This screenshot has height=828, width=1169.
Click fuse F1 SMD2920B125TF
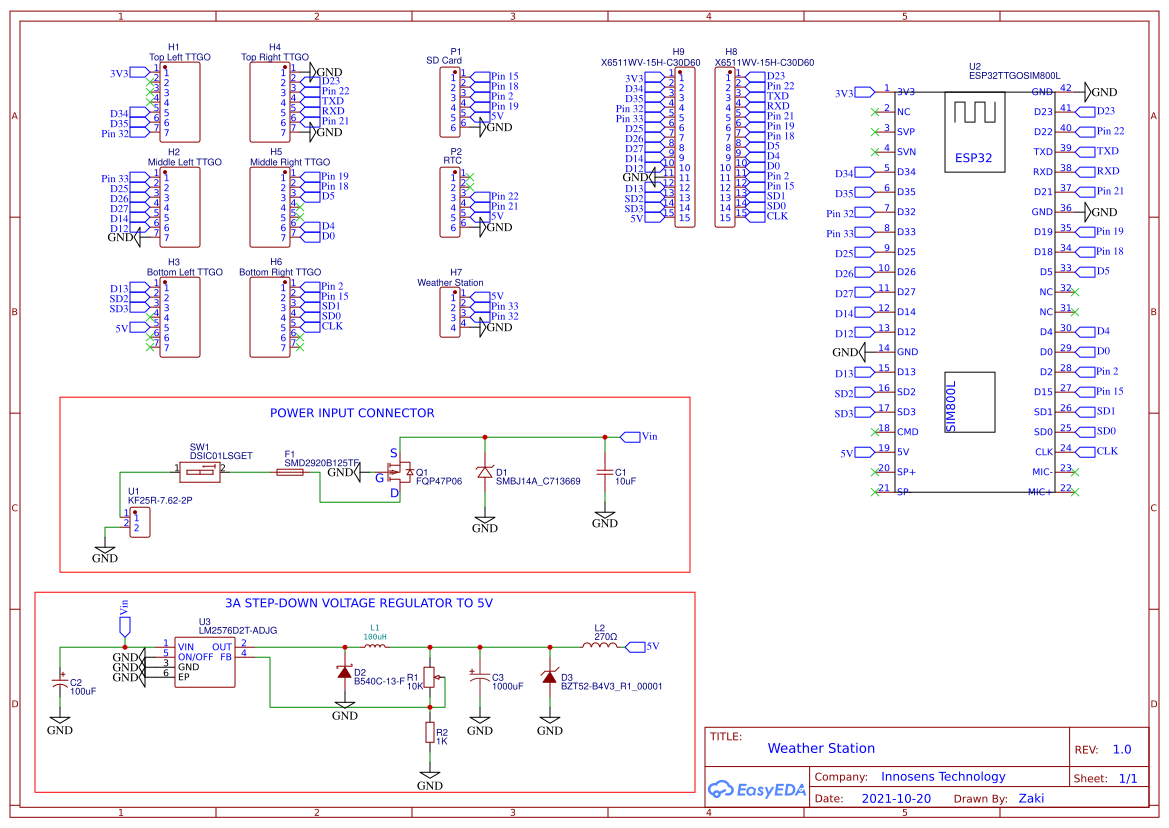point(290,470)
